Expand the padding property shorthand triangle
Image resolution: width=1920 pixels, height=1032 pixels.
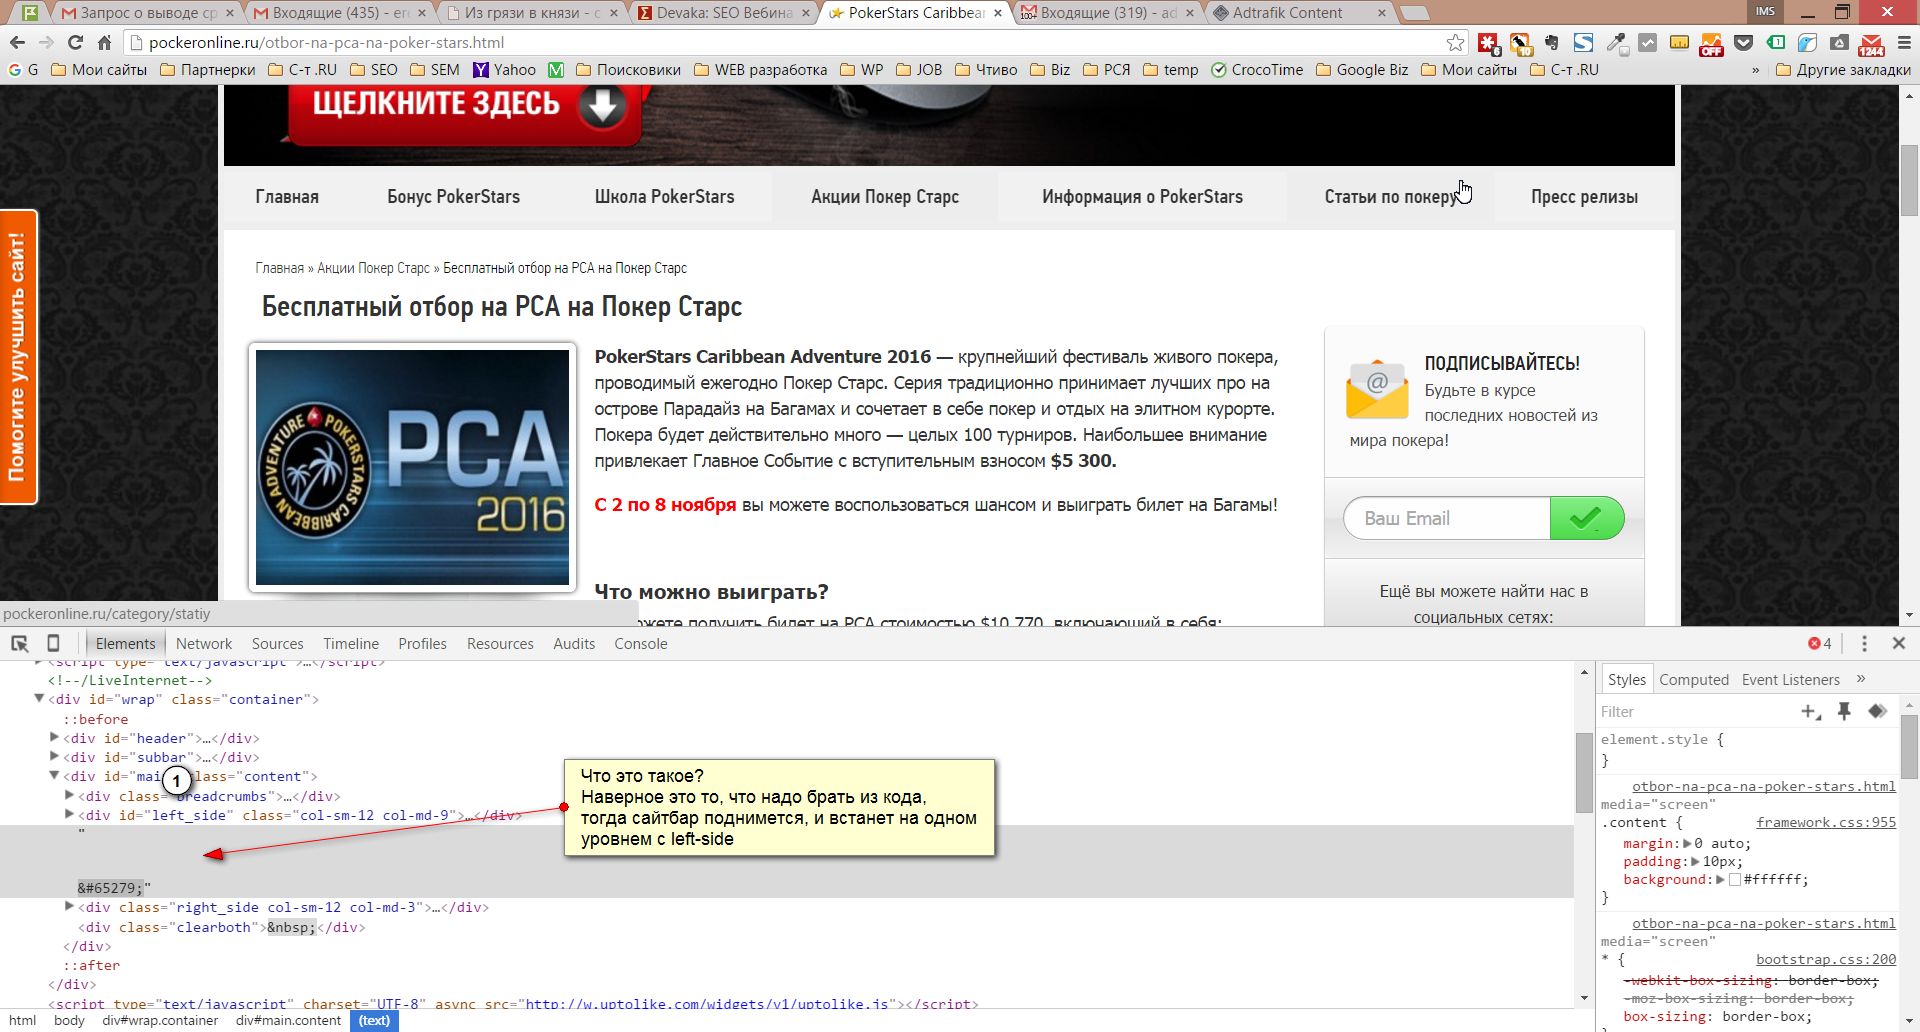[1695, 861]
